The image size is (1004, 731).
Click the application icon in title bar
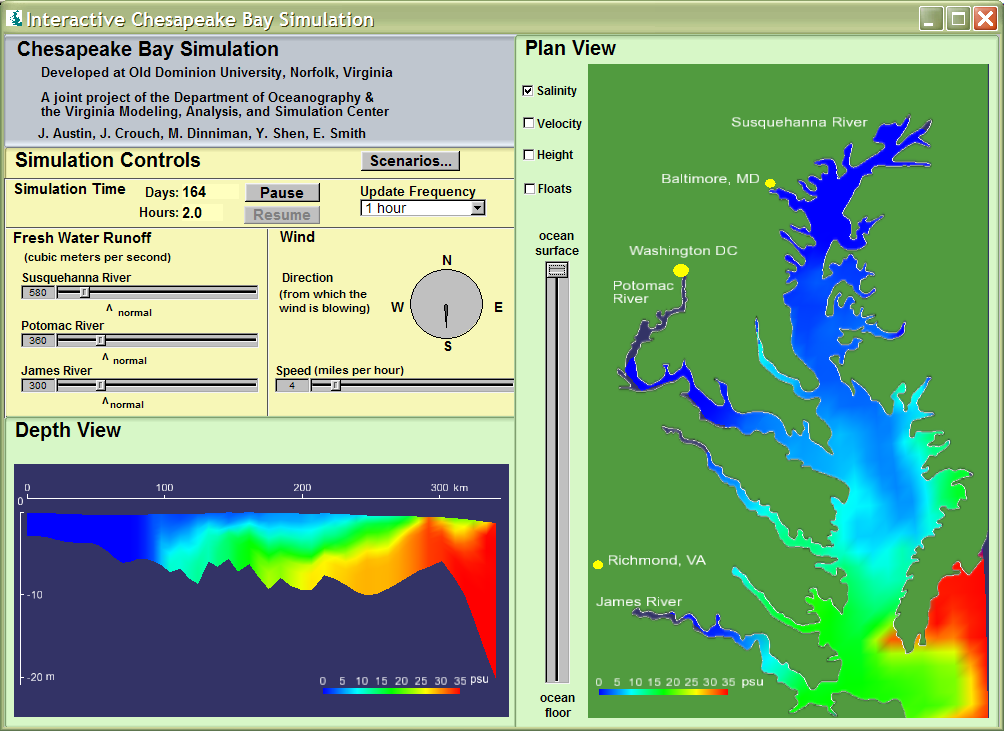[13, 19]
